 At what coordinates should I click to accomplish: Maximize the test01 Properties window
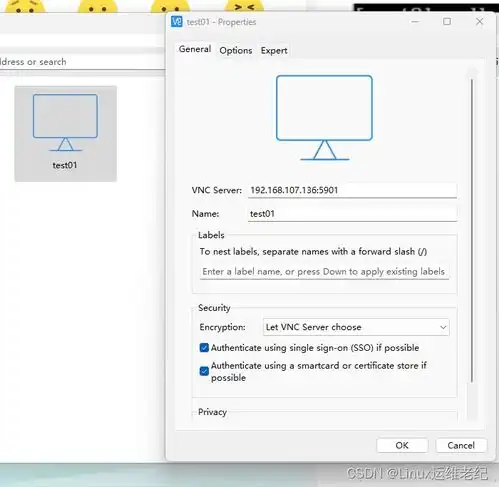[447, 22]
